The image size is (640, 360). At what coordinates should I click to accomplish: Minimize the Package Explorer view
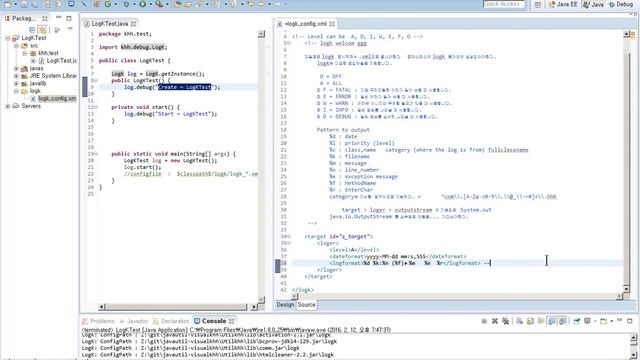(x=58, y=18)
